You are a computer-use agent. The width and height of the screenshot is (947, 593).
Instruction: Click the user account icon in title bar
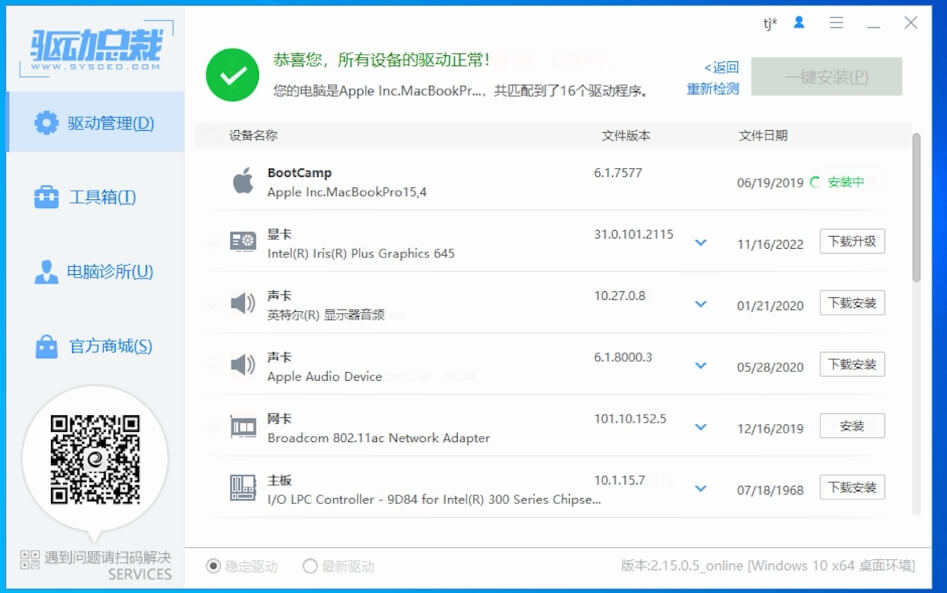(x=799, y=22)
